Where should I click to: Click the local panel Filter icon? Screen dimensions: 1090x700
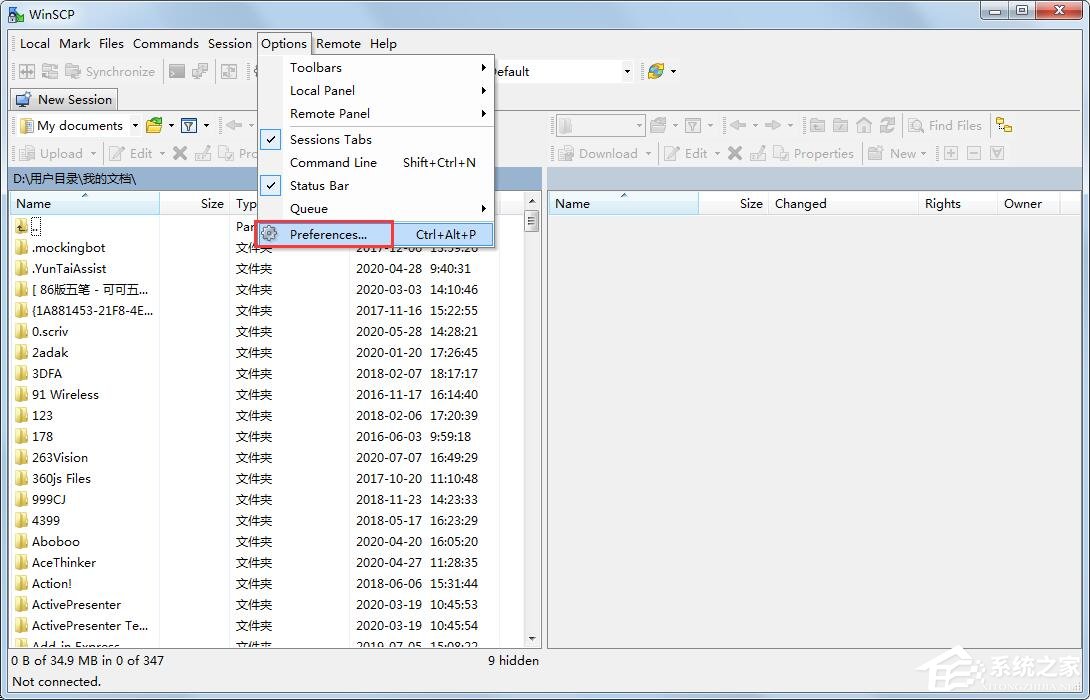coord(188,125)
